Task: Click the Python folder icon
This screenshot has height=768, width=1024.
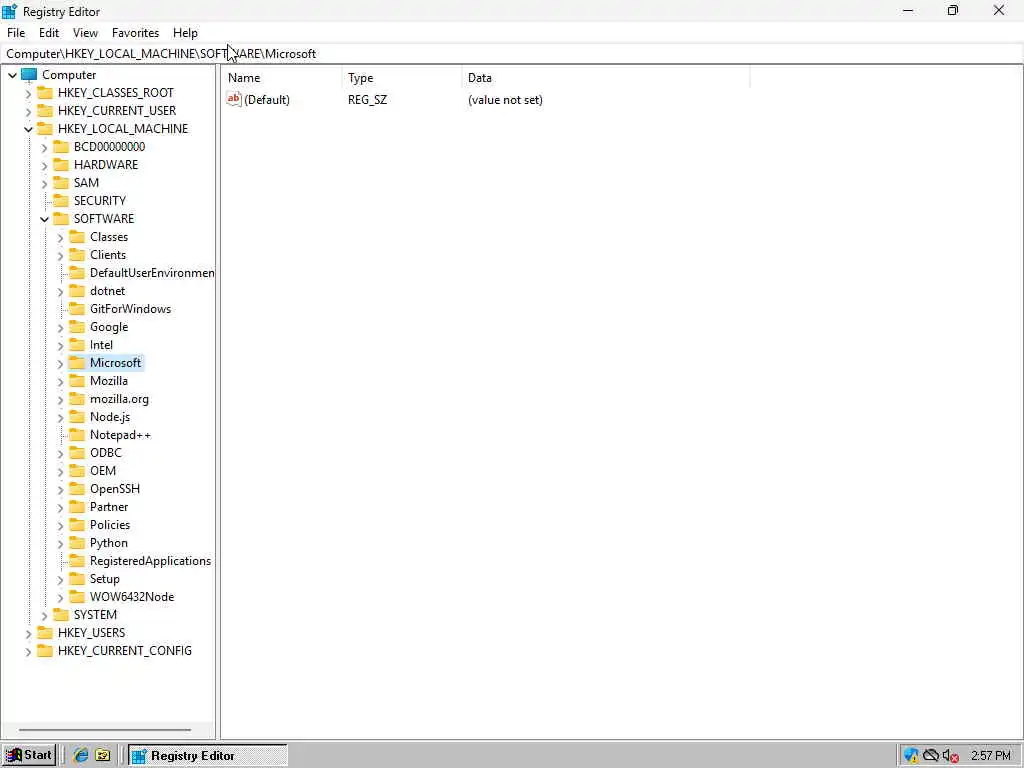Action: click(x=77, y=543)
